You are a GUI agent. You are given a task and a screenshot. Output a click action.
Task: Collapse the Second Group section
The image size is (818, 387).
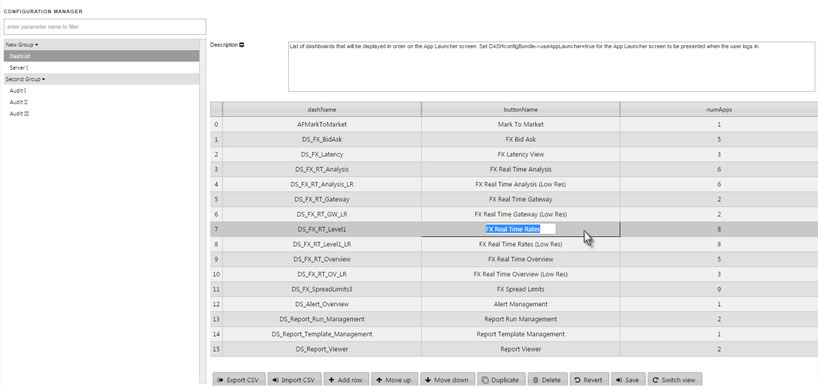click(25, 79)
